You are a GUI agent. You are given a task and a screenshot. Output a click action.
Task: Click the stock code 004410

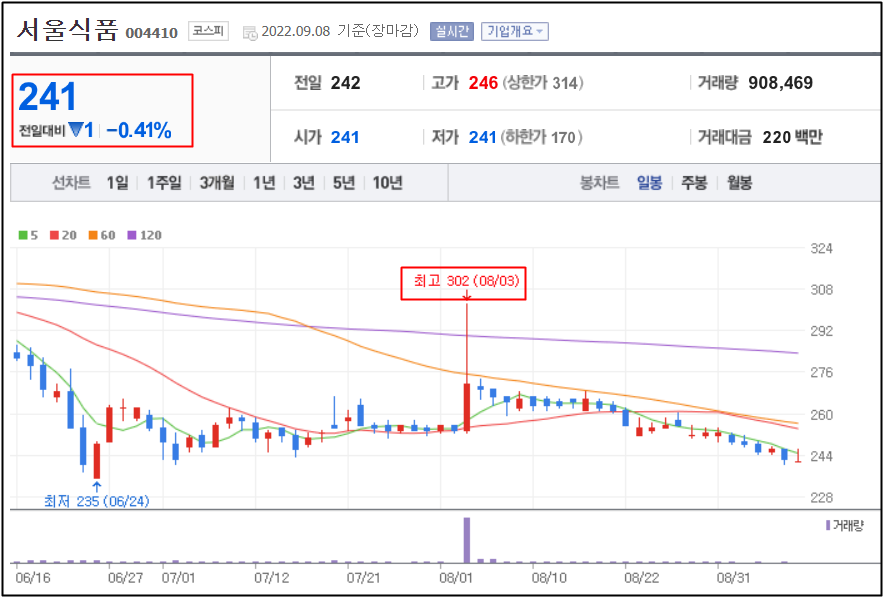[x=151, y=33]
